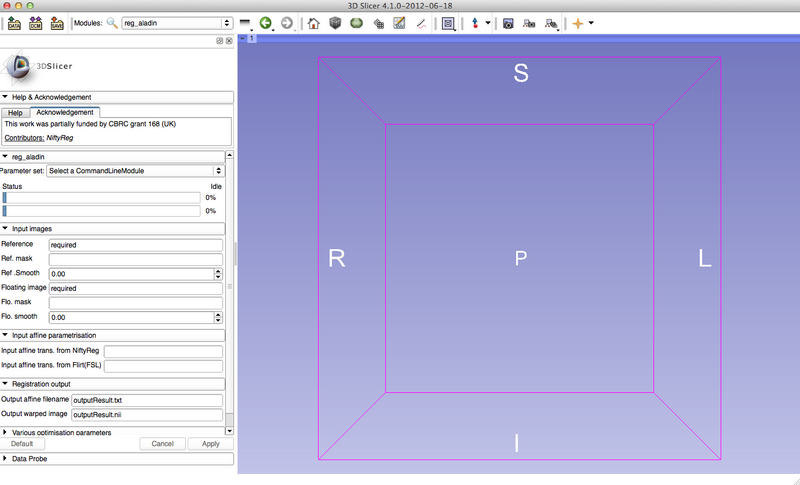Select the Acknowledgement tab
The width and height of the screenshot is (800, 485).
point(65,113)
